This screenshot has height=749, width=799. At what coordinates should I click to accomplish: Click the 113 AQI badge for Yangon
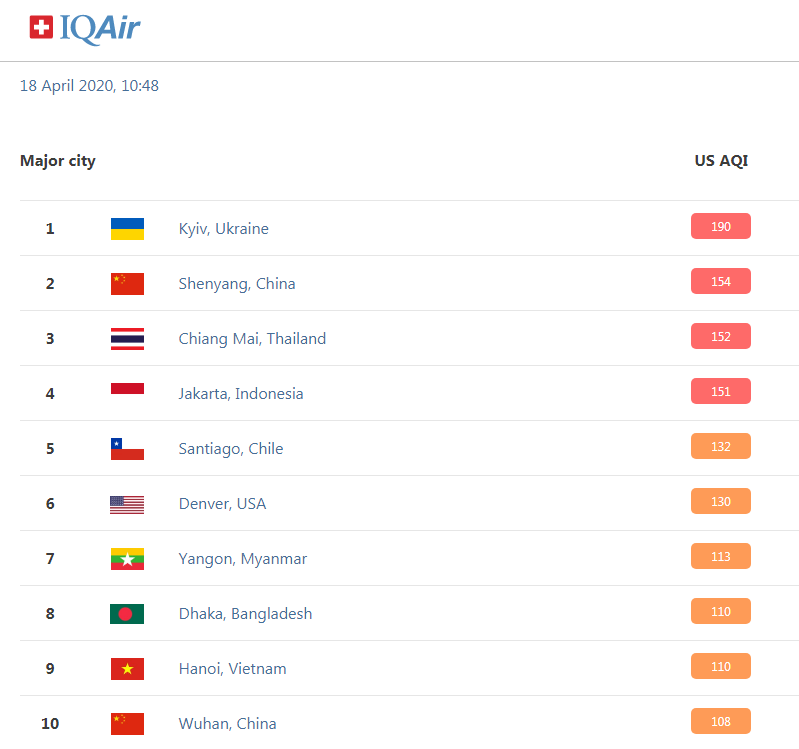[x=721, y=556]
